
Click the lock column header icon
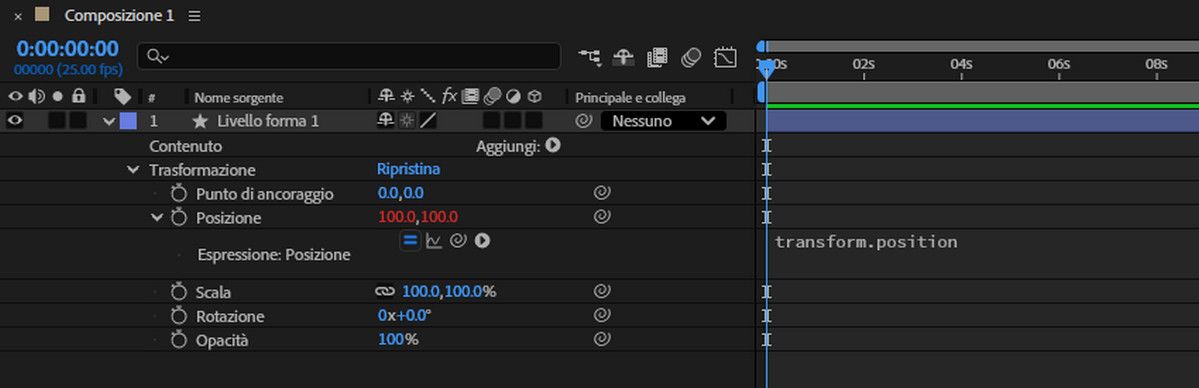coord(78,96)
